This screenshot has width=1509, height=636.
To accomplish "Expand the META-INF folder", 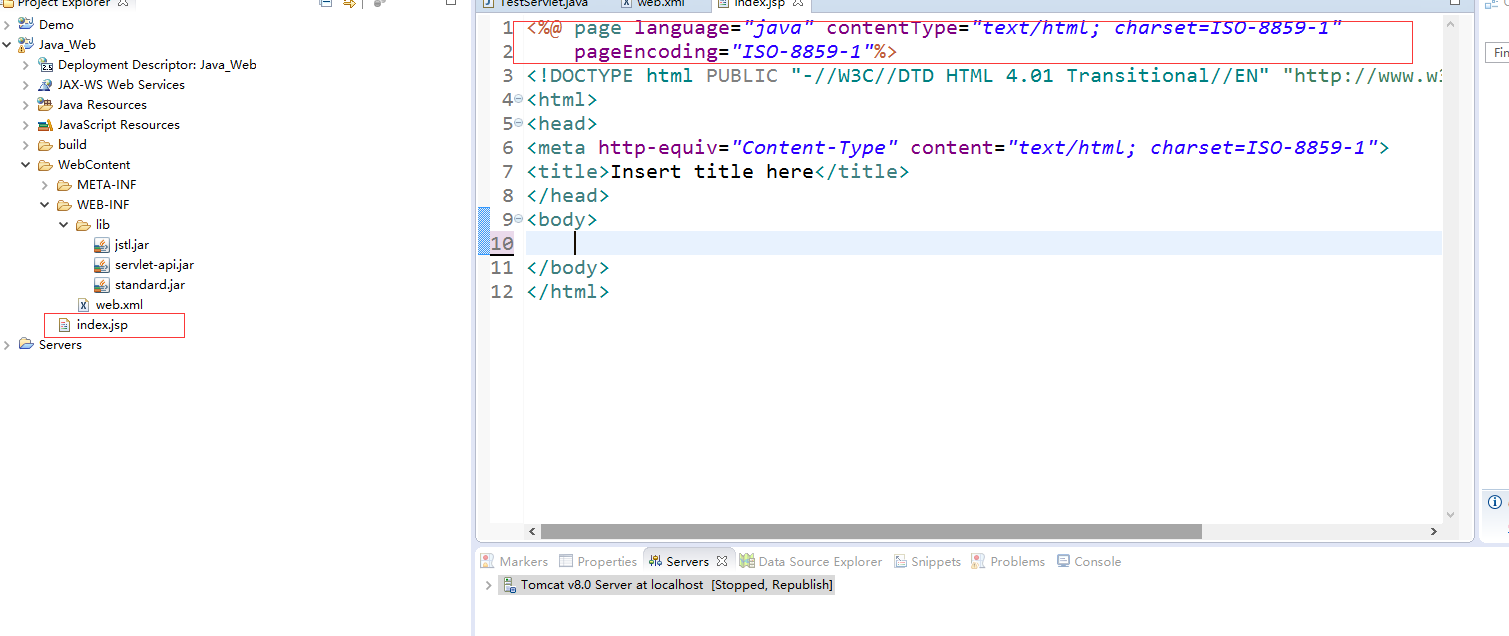I will (x=45, y=185).
